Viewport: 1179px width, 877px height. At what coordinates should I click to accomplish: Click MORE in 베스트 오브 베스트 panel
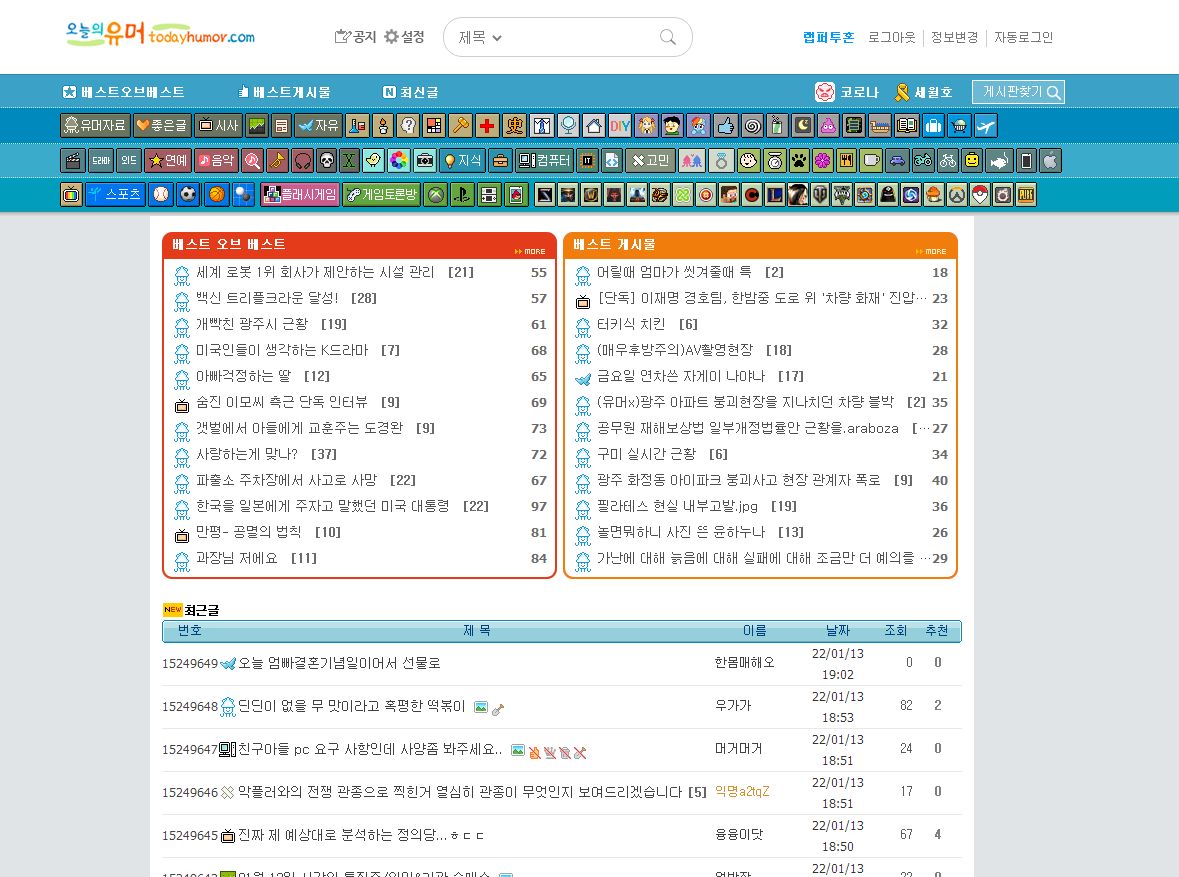click(x=530, y=251)
